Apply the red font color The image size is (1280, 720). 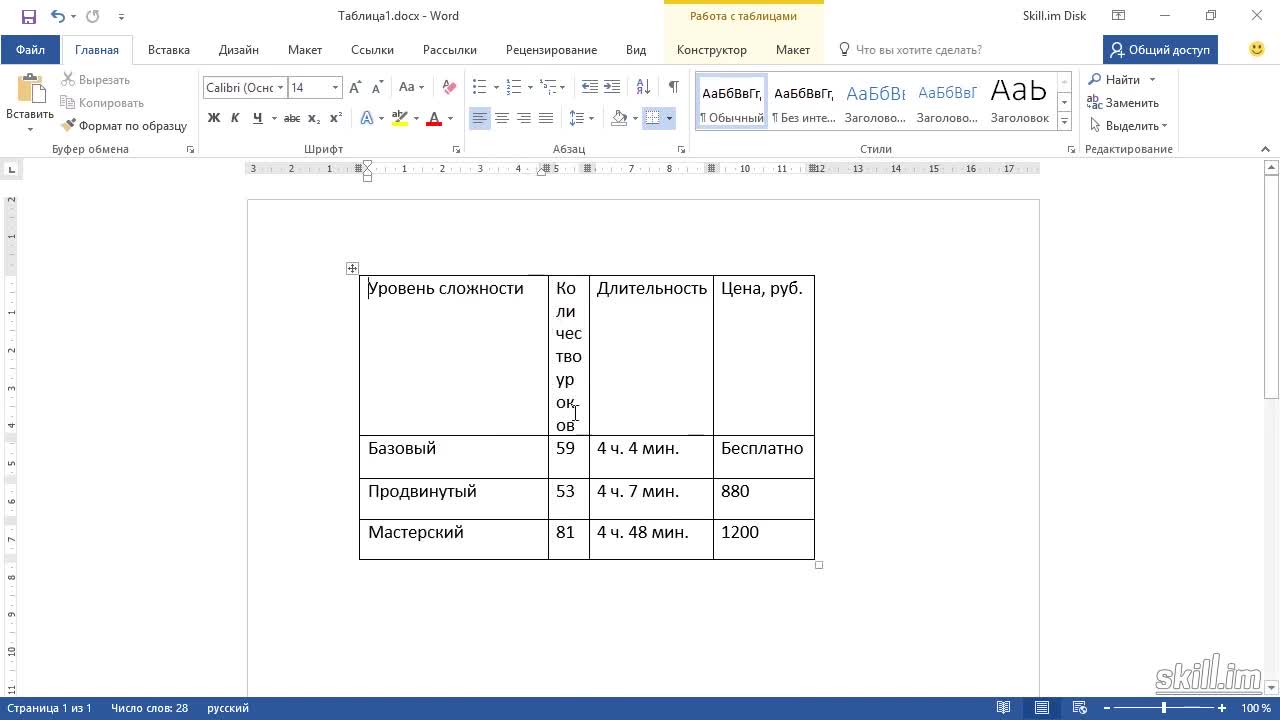point(434,118)
